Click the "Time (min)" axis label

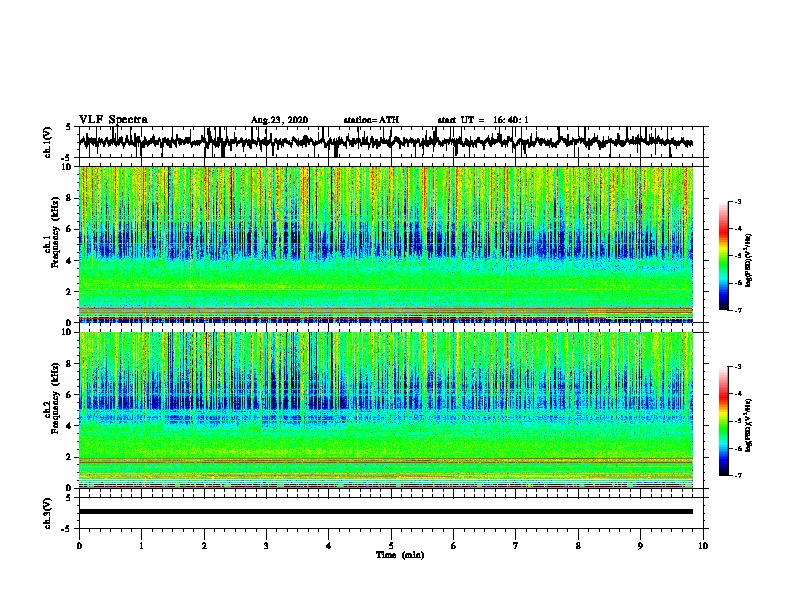[x=400, y=555]
